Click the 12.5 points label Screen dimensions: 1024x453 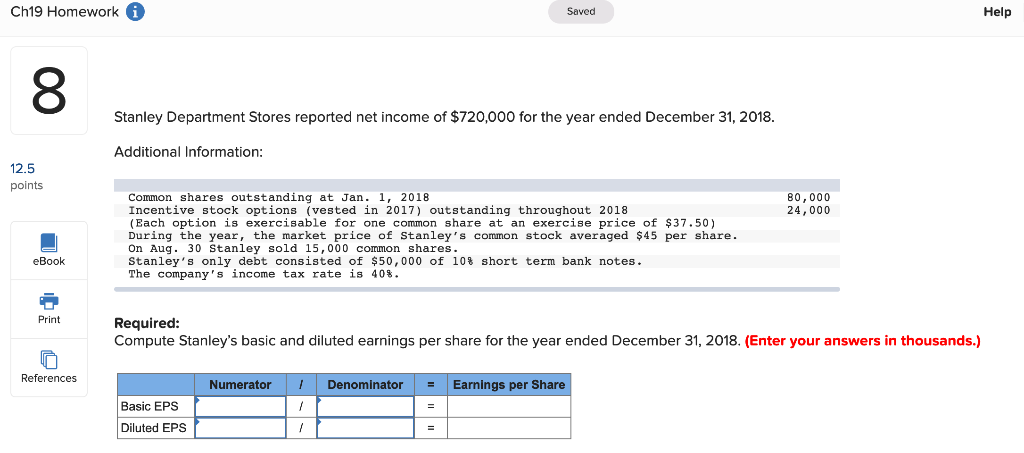click(x=27, y=176)
